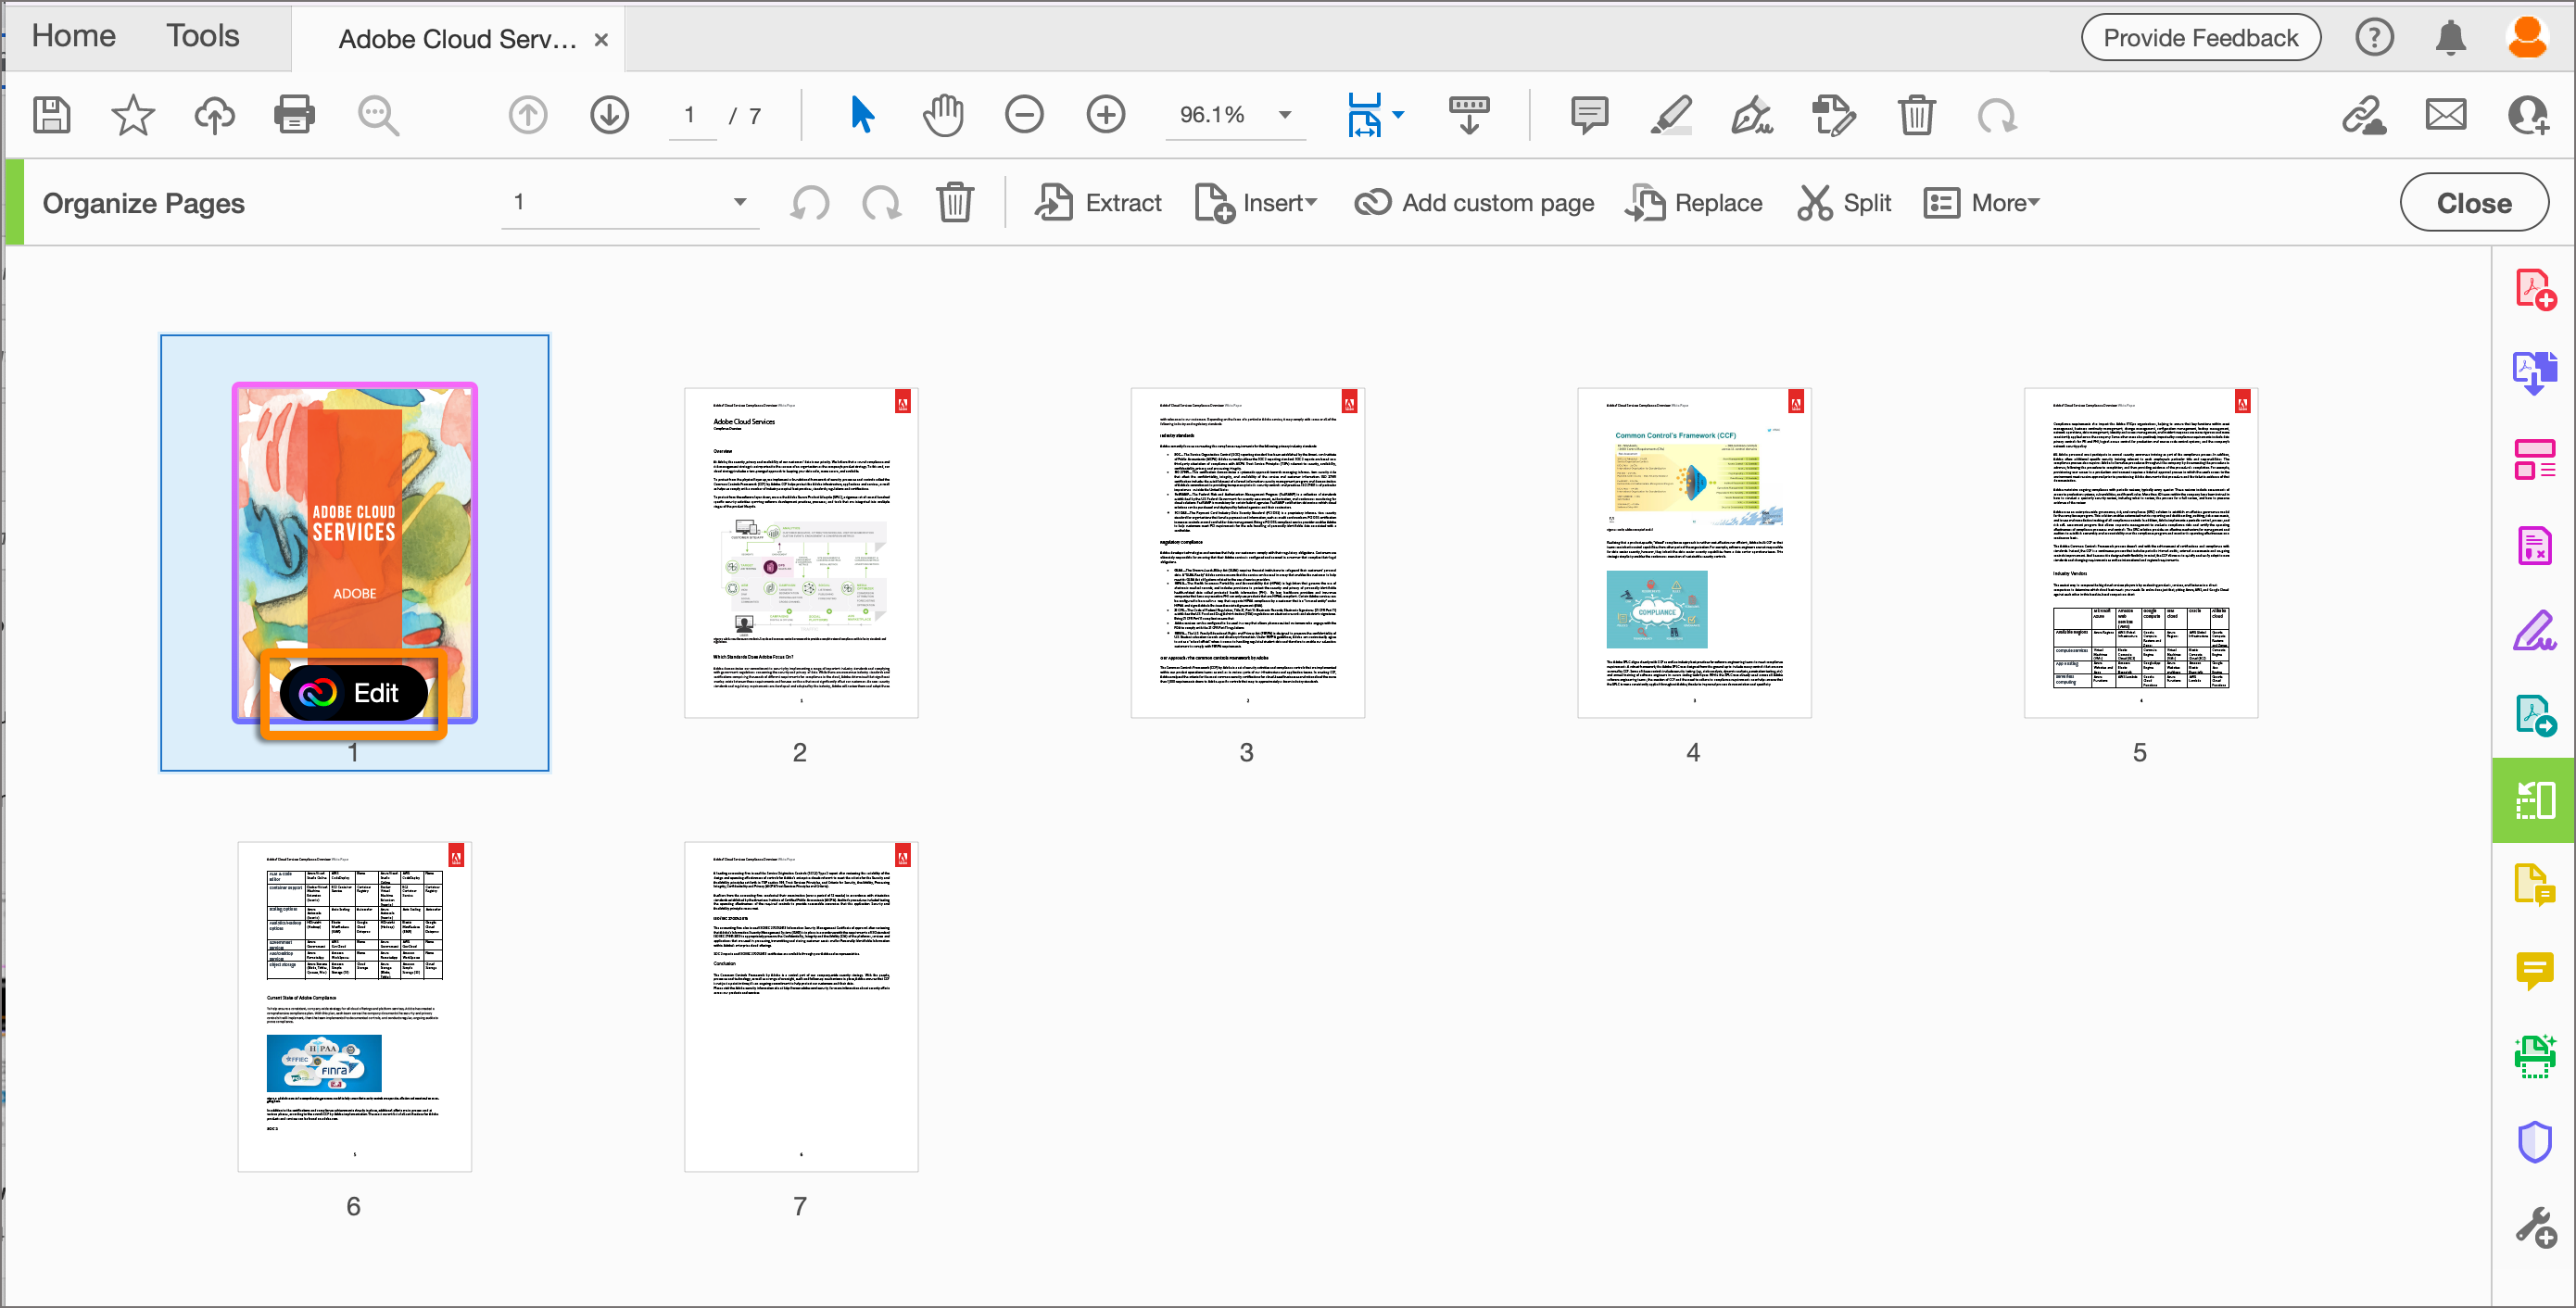Click the notifications bell icon
Screen dimensions: 2576x1308
click(x=2450, y=38)
